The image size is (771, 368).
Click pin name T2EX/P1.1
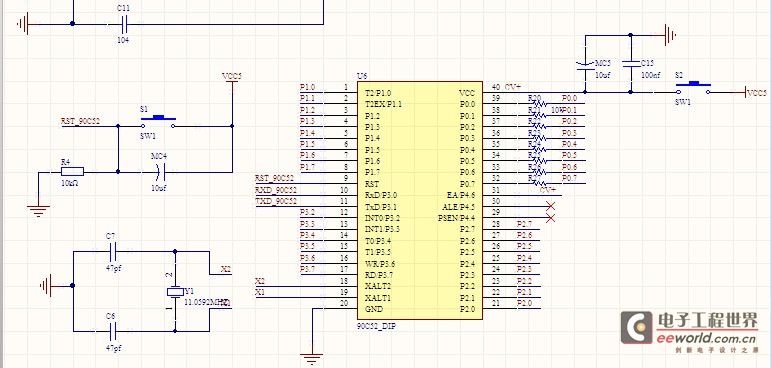(x=383, y=104)
